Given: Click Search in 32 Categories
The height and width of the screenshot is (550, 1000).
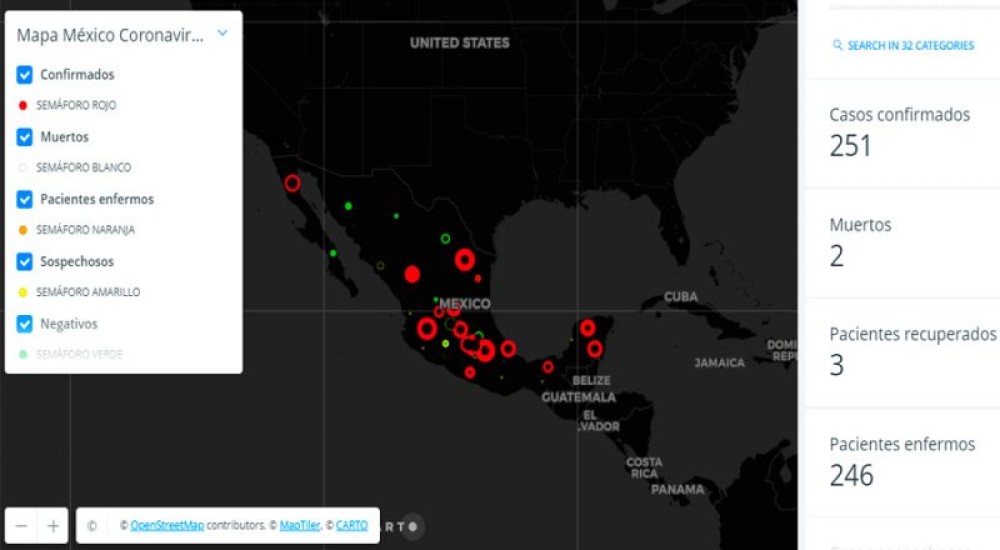Looking at the screenshot, I should [x=909, y=46].
